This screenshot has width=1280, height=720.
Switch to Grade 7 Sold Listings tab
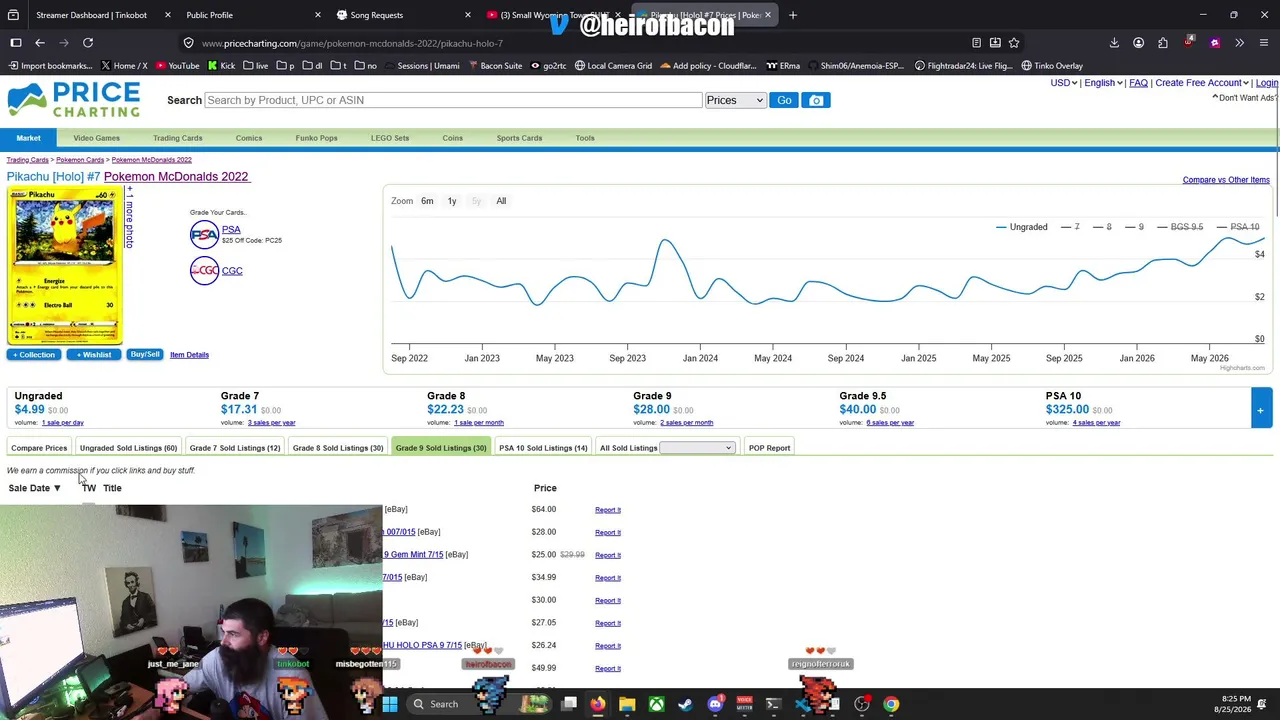coord(235,448)
